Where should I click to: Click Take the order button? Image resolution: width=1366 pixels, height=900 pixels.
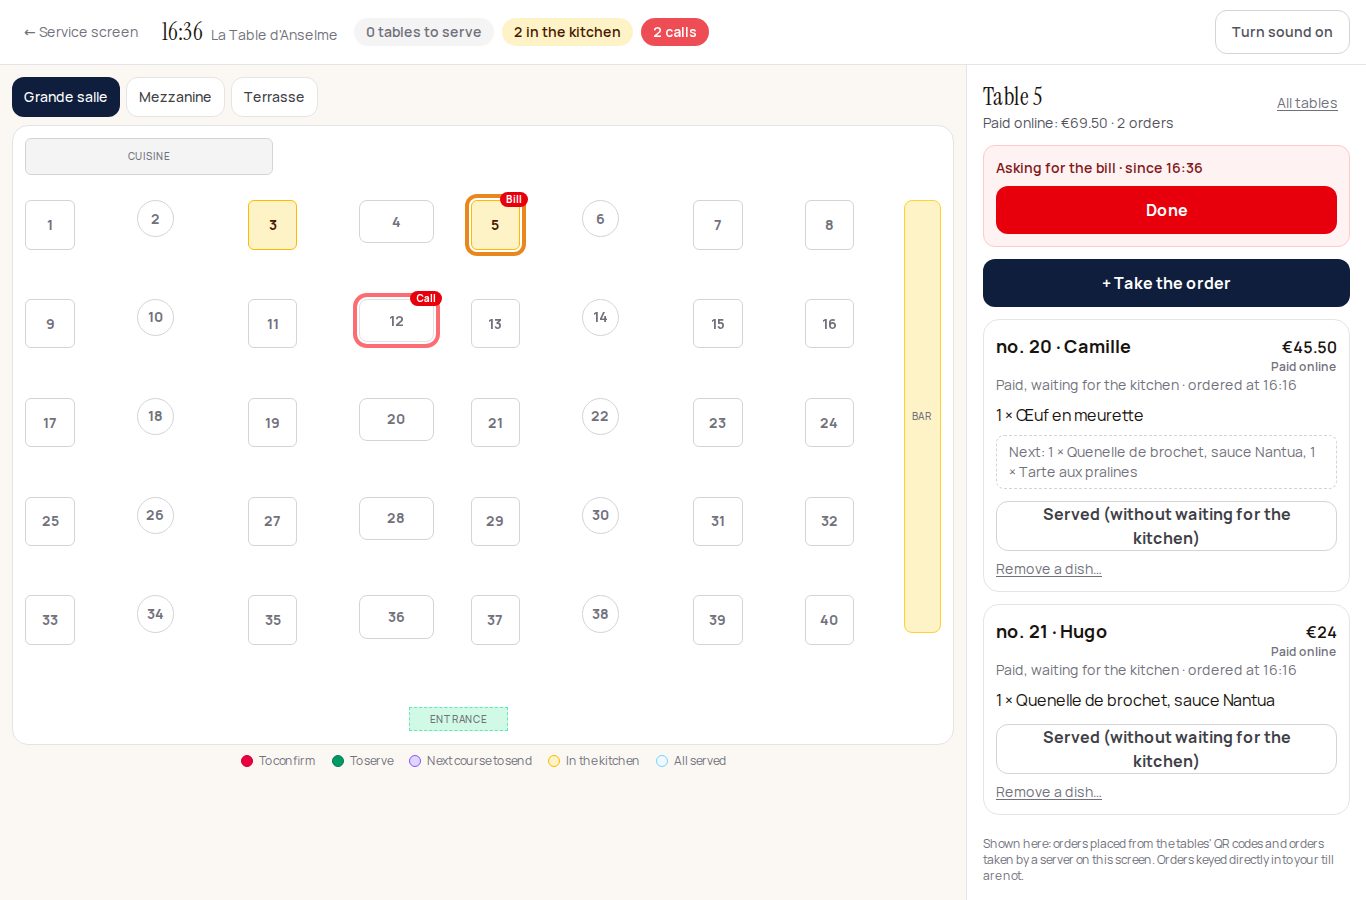click(x=1166, y=283)
